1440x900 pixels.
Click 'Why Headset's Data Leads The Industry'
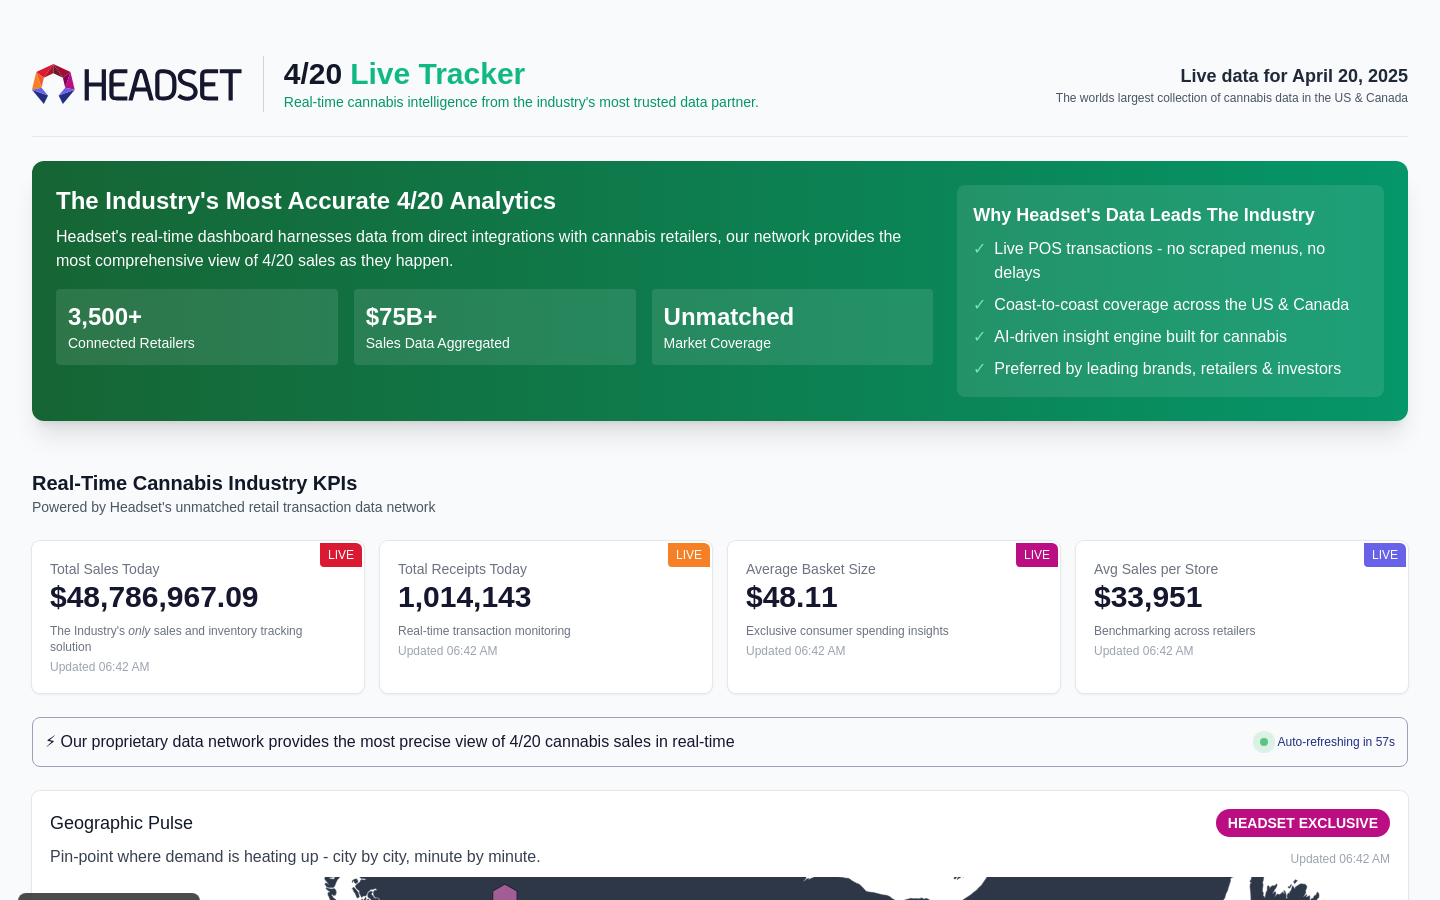1143,215
